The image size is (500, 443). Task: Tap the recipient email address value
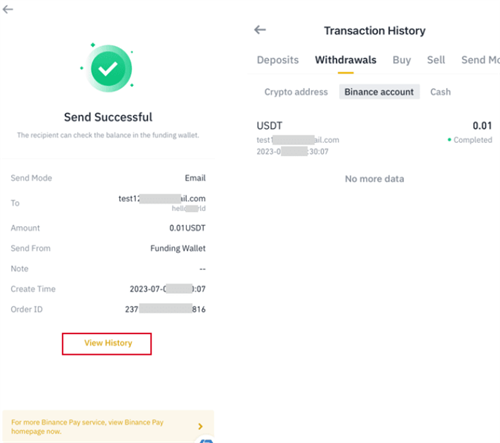(162, 199)
